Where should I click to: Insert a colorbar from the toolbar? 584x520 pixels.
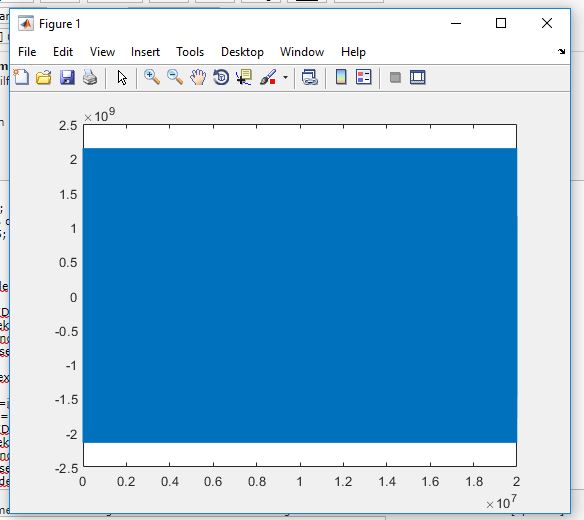(341, 77)
